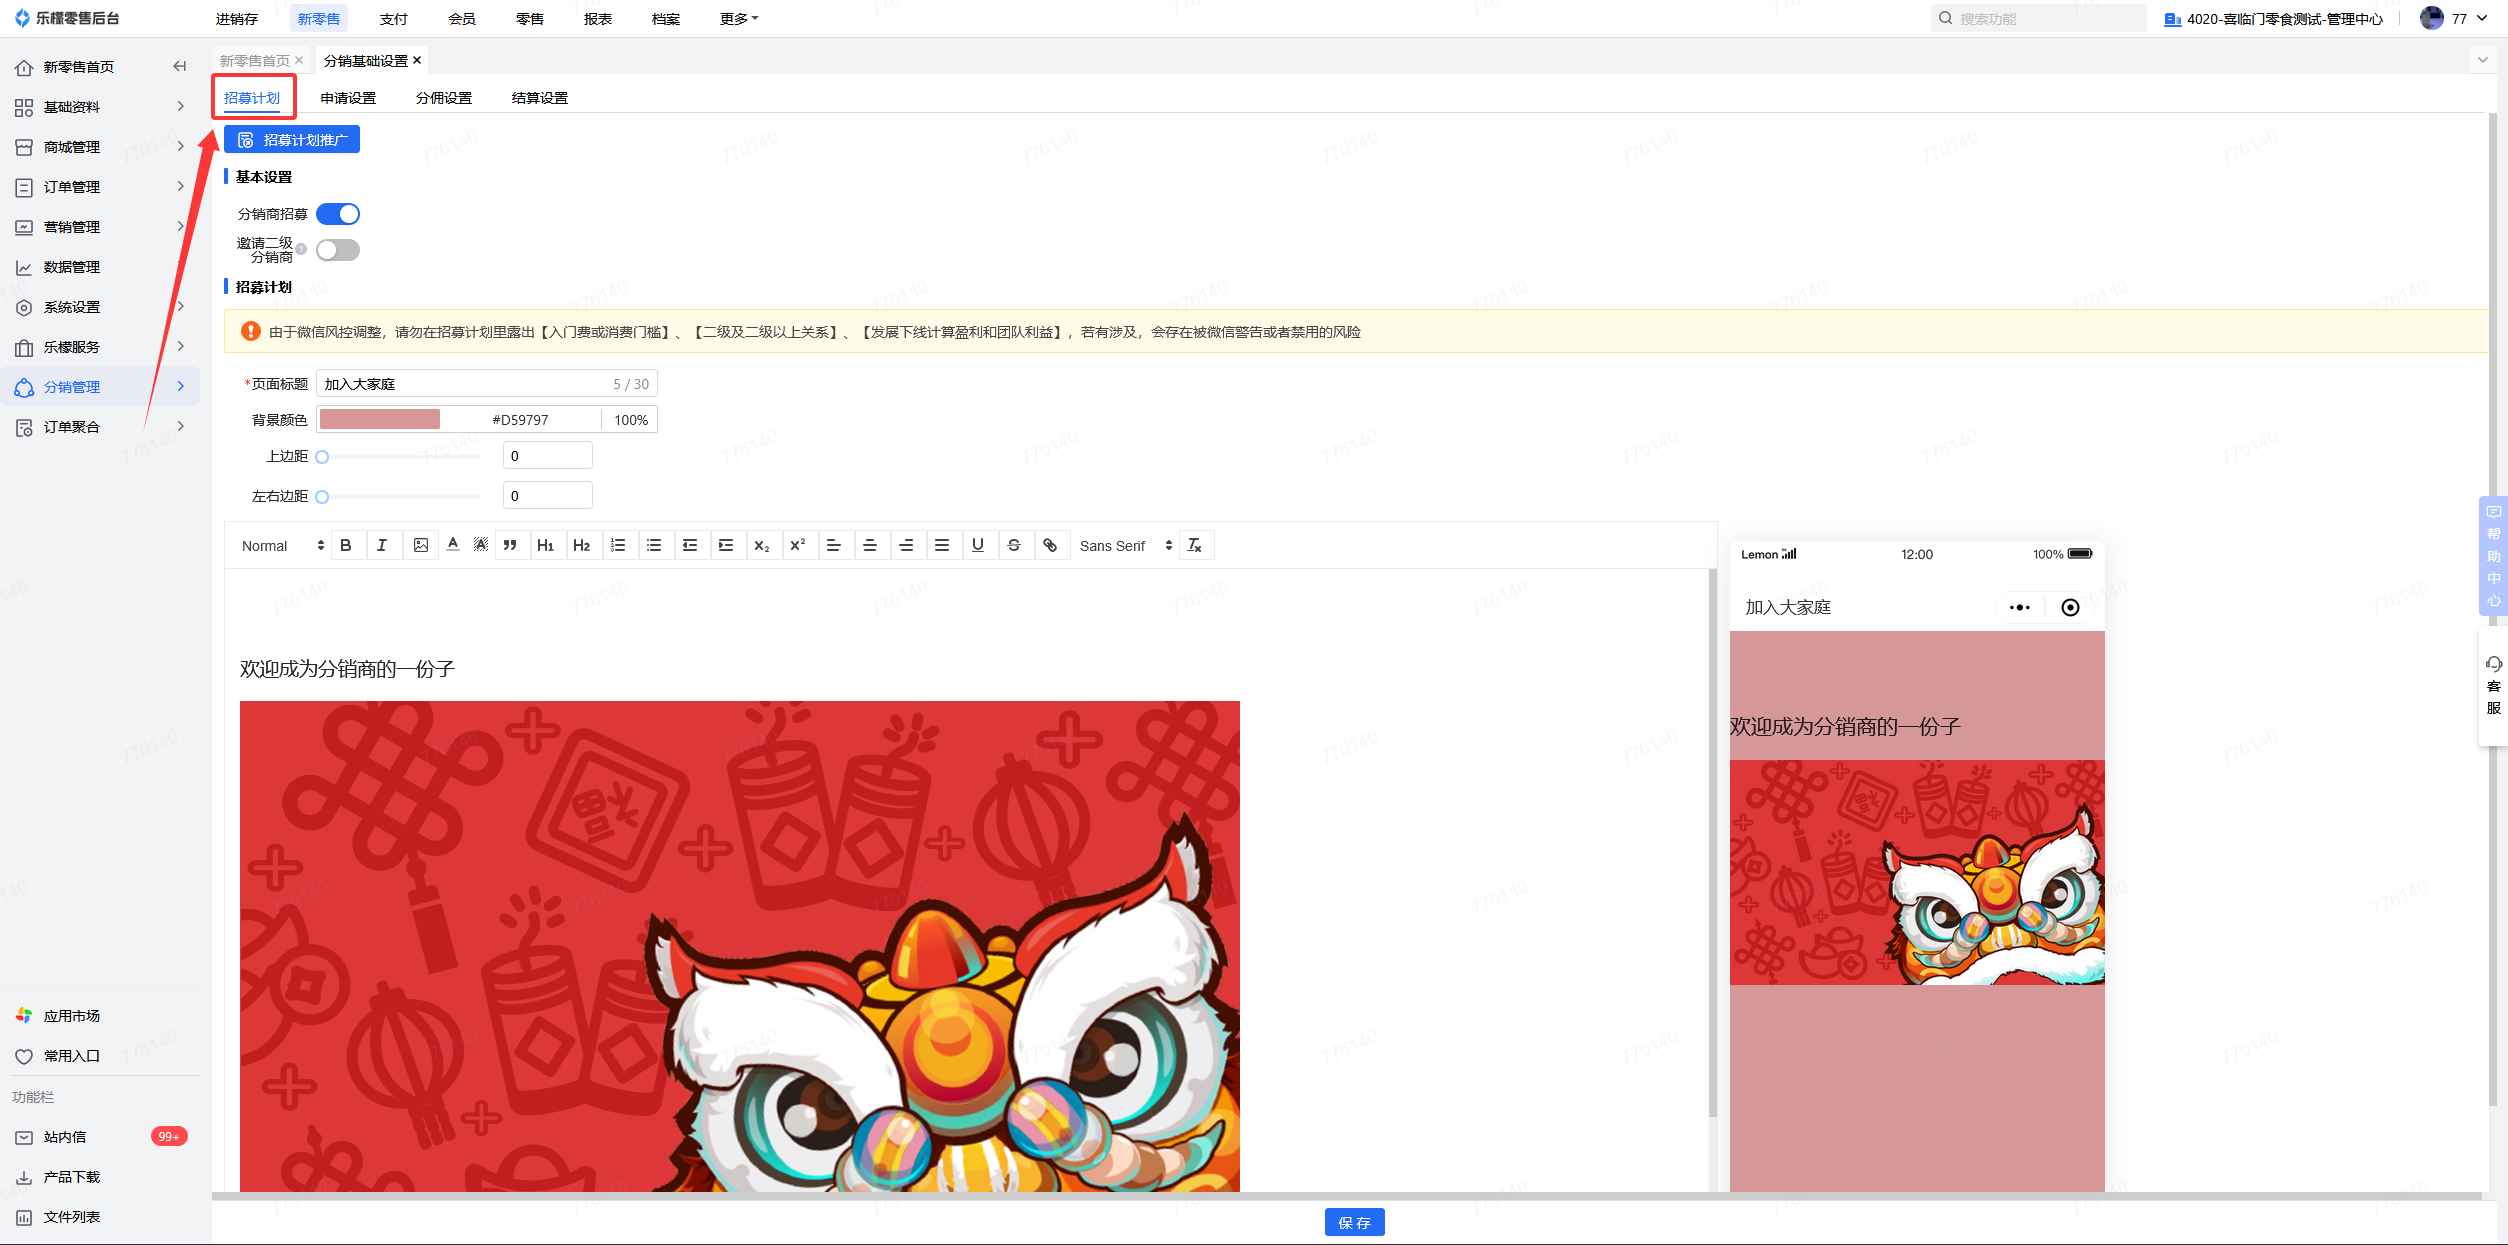Expand 基础资料 in sidebar

[100, 107]
